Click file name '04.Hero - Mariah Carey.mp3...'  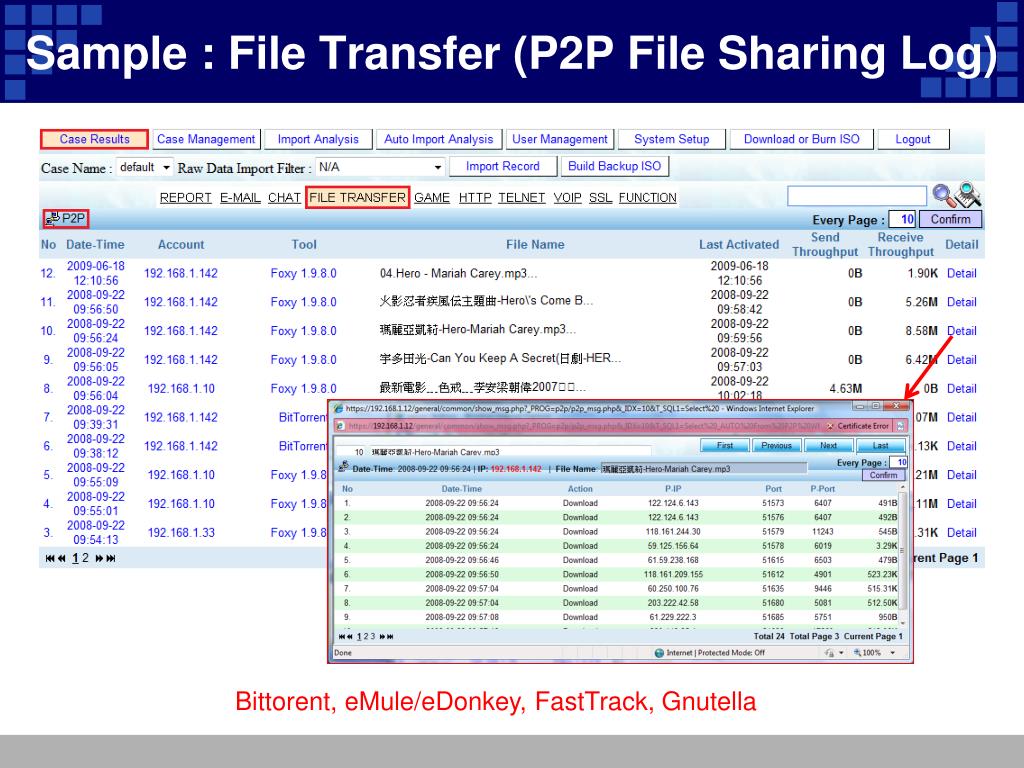click(x=458, y=274)
